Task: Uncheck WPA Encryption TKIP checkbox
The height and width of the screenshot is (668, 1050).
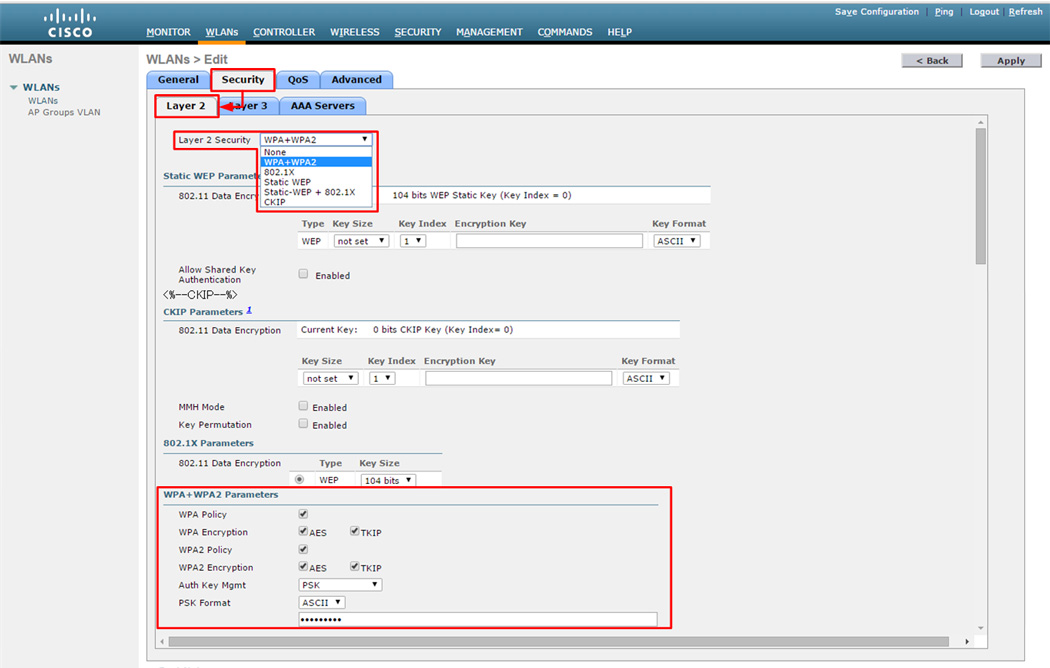Action: (x=354, y=532)
